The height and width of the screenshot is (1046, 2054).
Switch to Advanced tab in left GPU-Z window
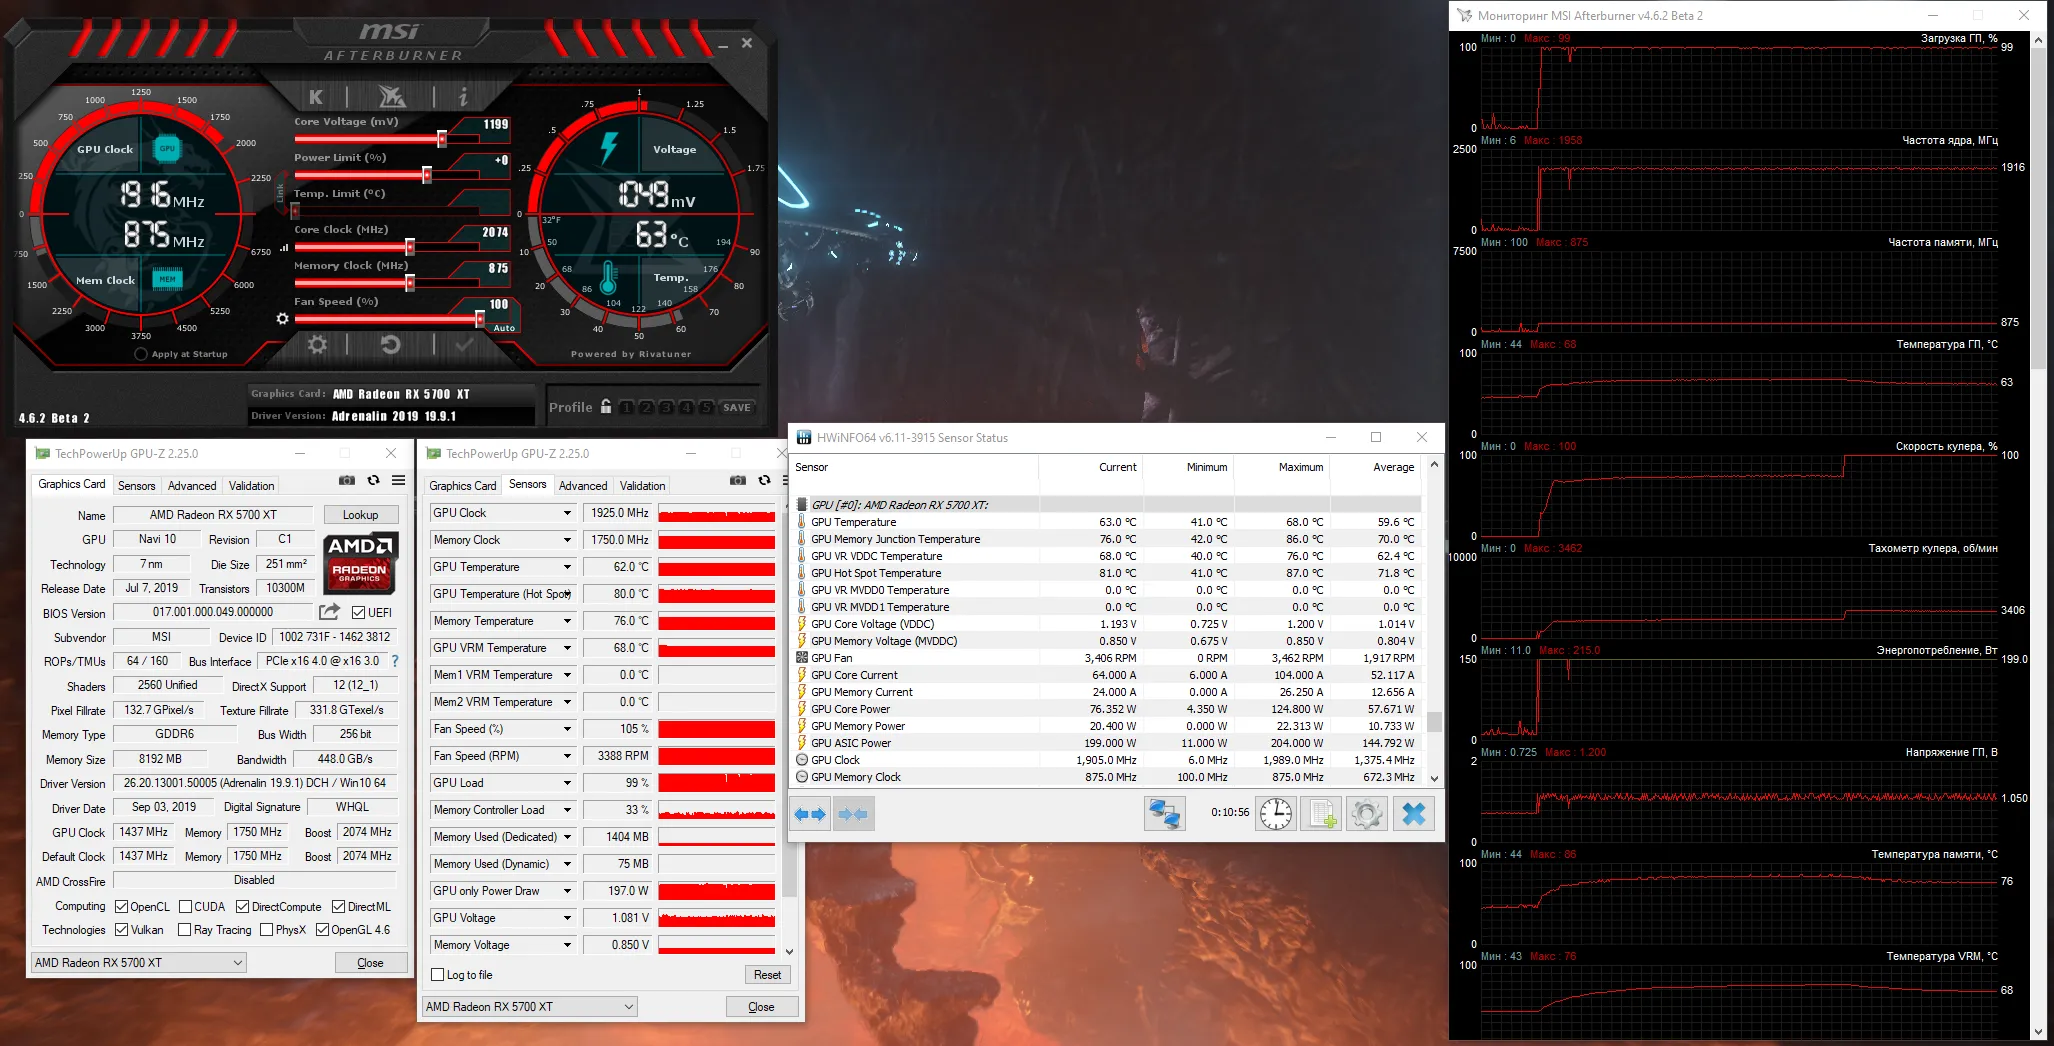pyautogui.click(x=192, y=486)
